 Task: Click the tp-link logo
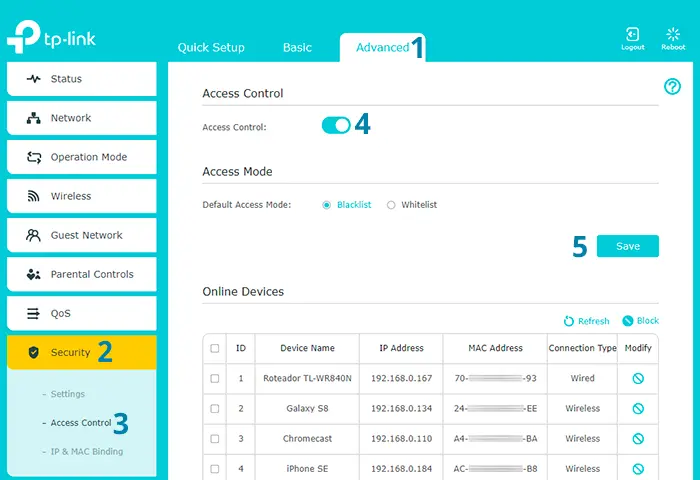pos(51,37)
